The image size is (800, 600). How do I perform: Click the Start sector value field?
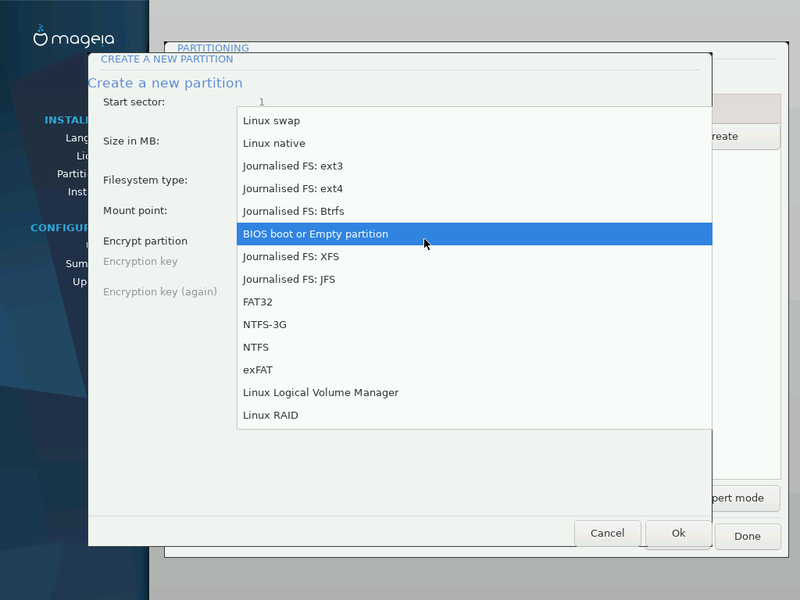(x=262, y=102)
